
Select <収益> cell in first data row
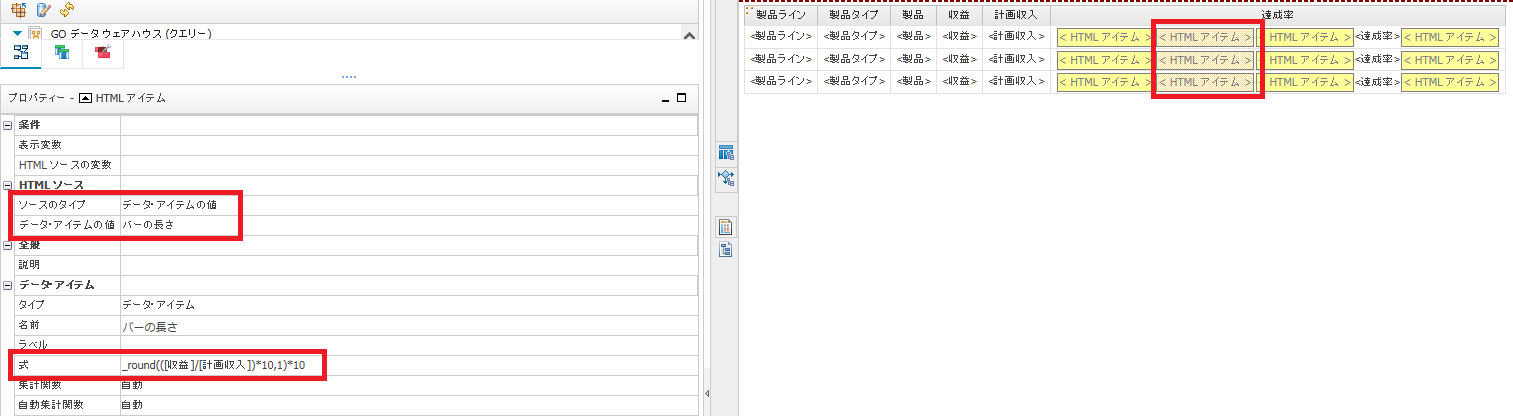[960, 36]
